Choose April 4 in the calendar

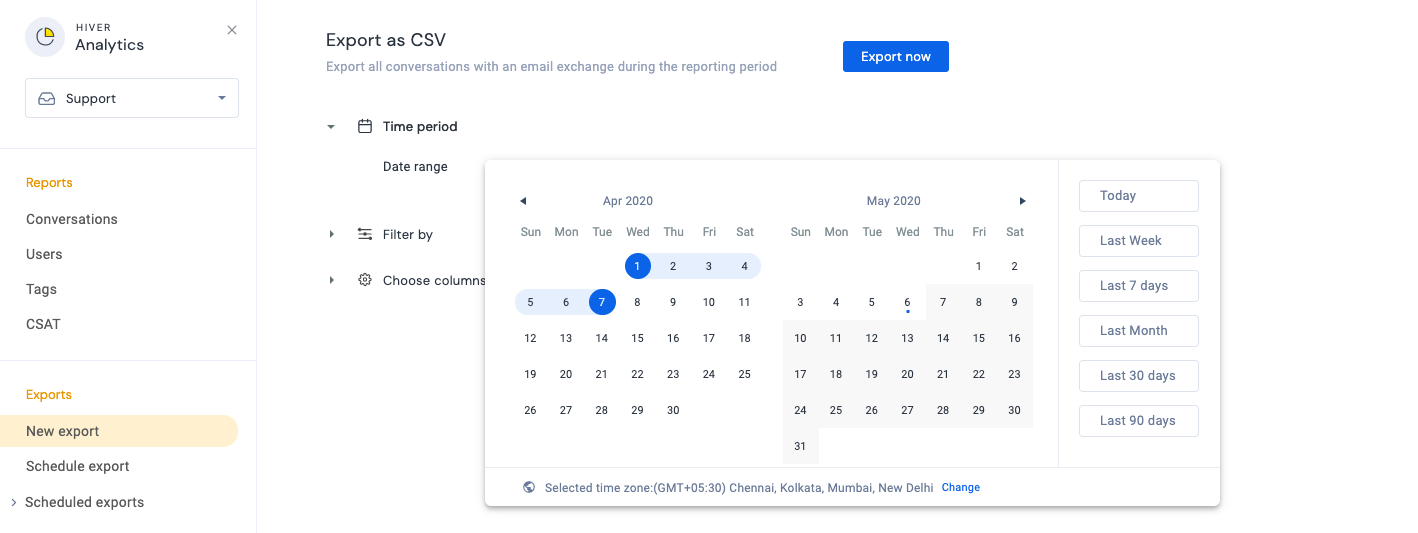pyautogui.click(x=745, y=266)
